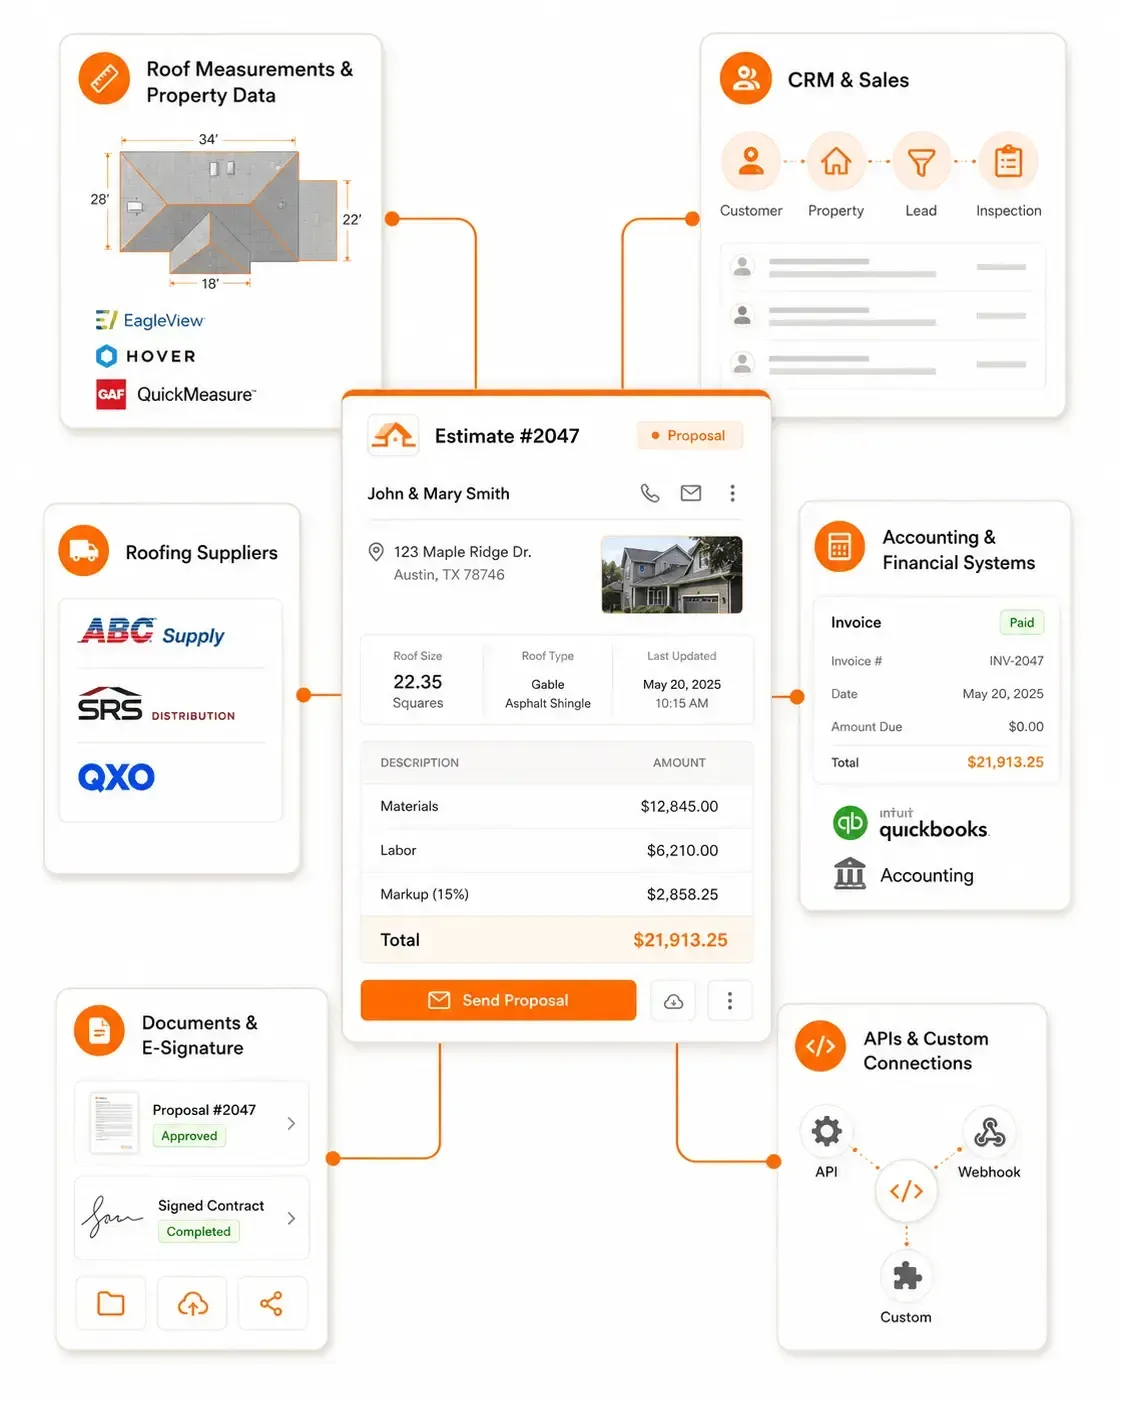Click the Markup (15%) row label
This screenshot has width=1122, height=1402.
pyautogui.click(x=424, y=894)
